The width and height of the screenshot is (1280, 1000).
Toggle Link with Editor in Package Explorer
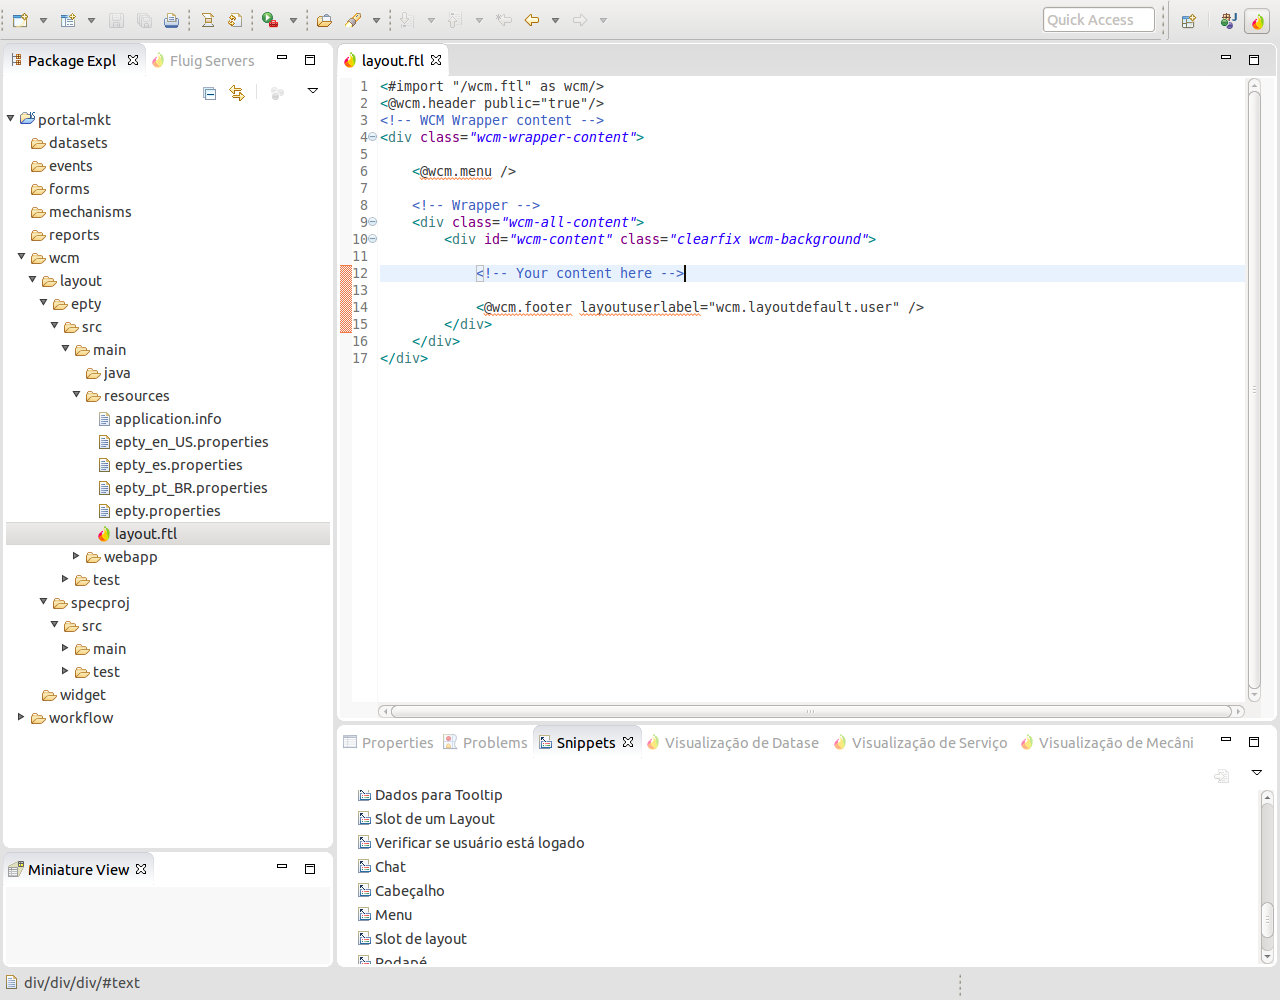237,93
